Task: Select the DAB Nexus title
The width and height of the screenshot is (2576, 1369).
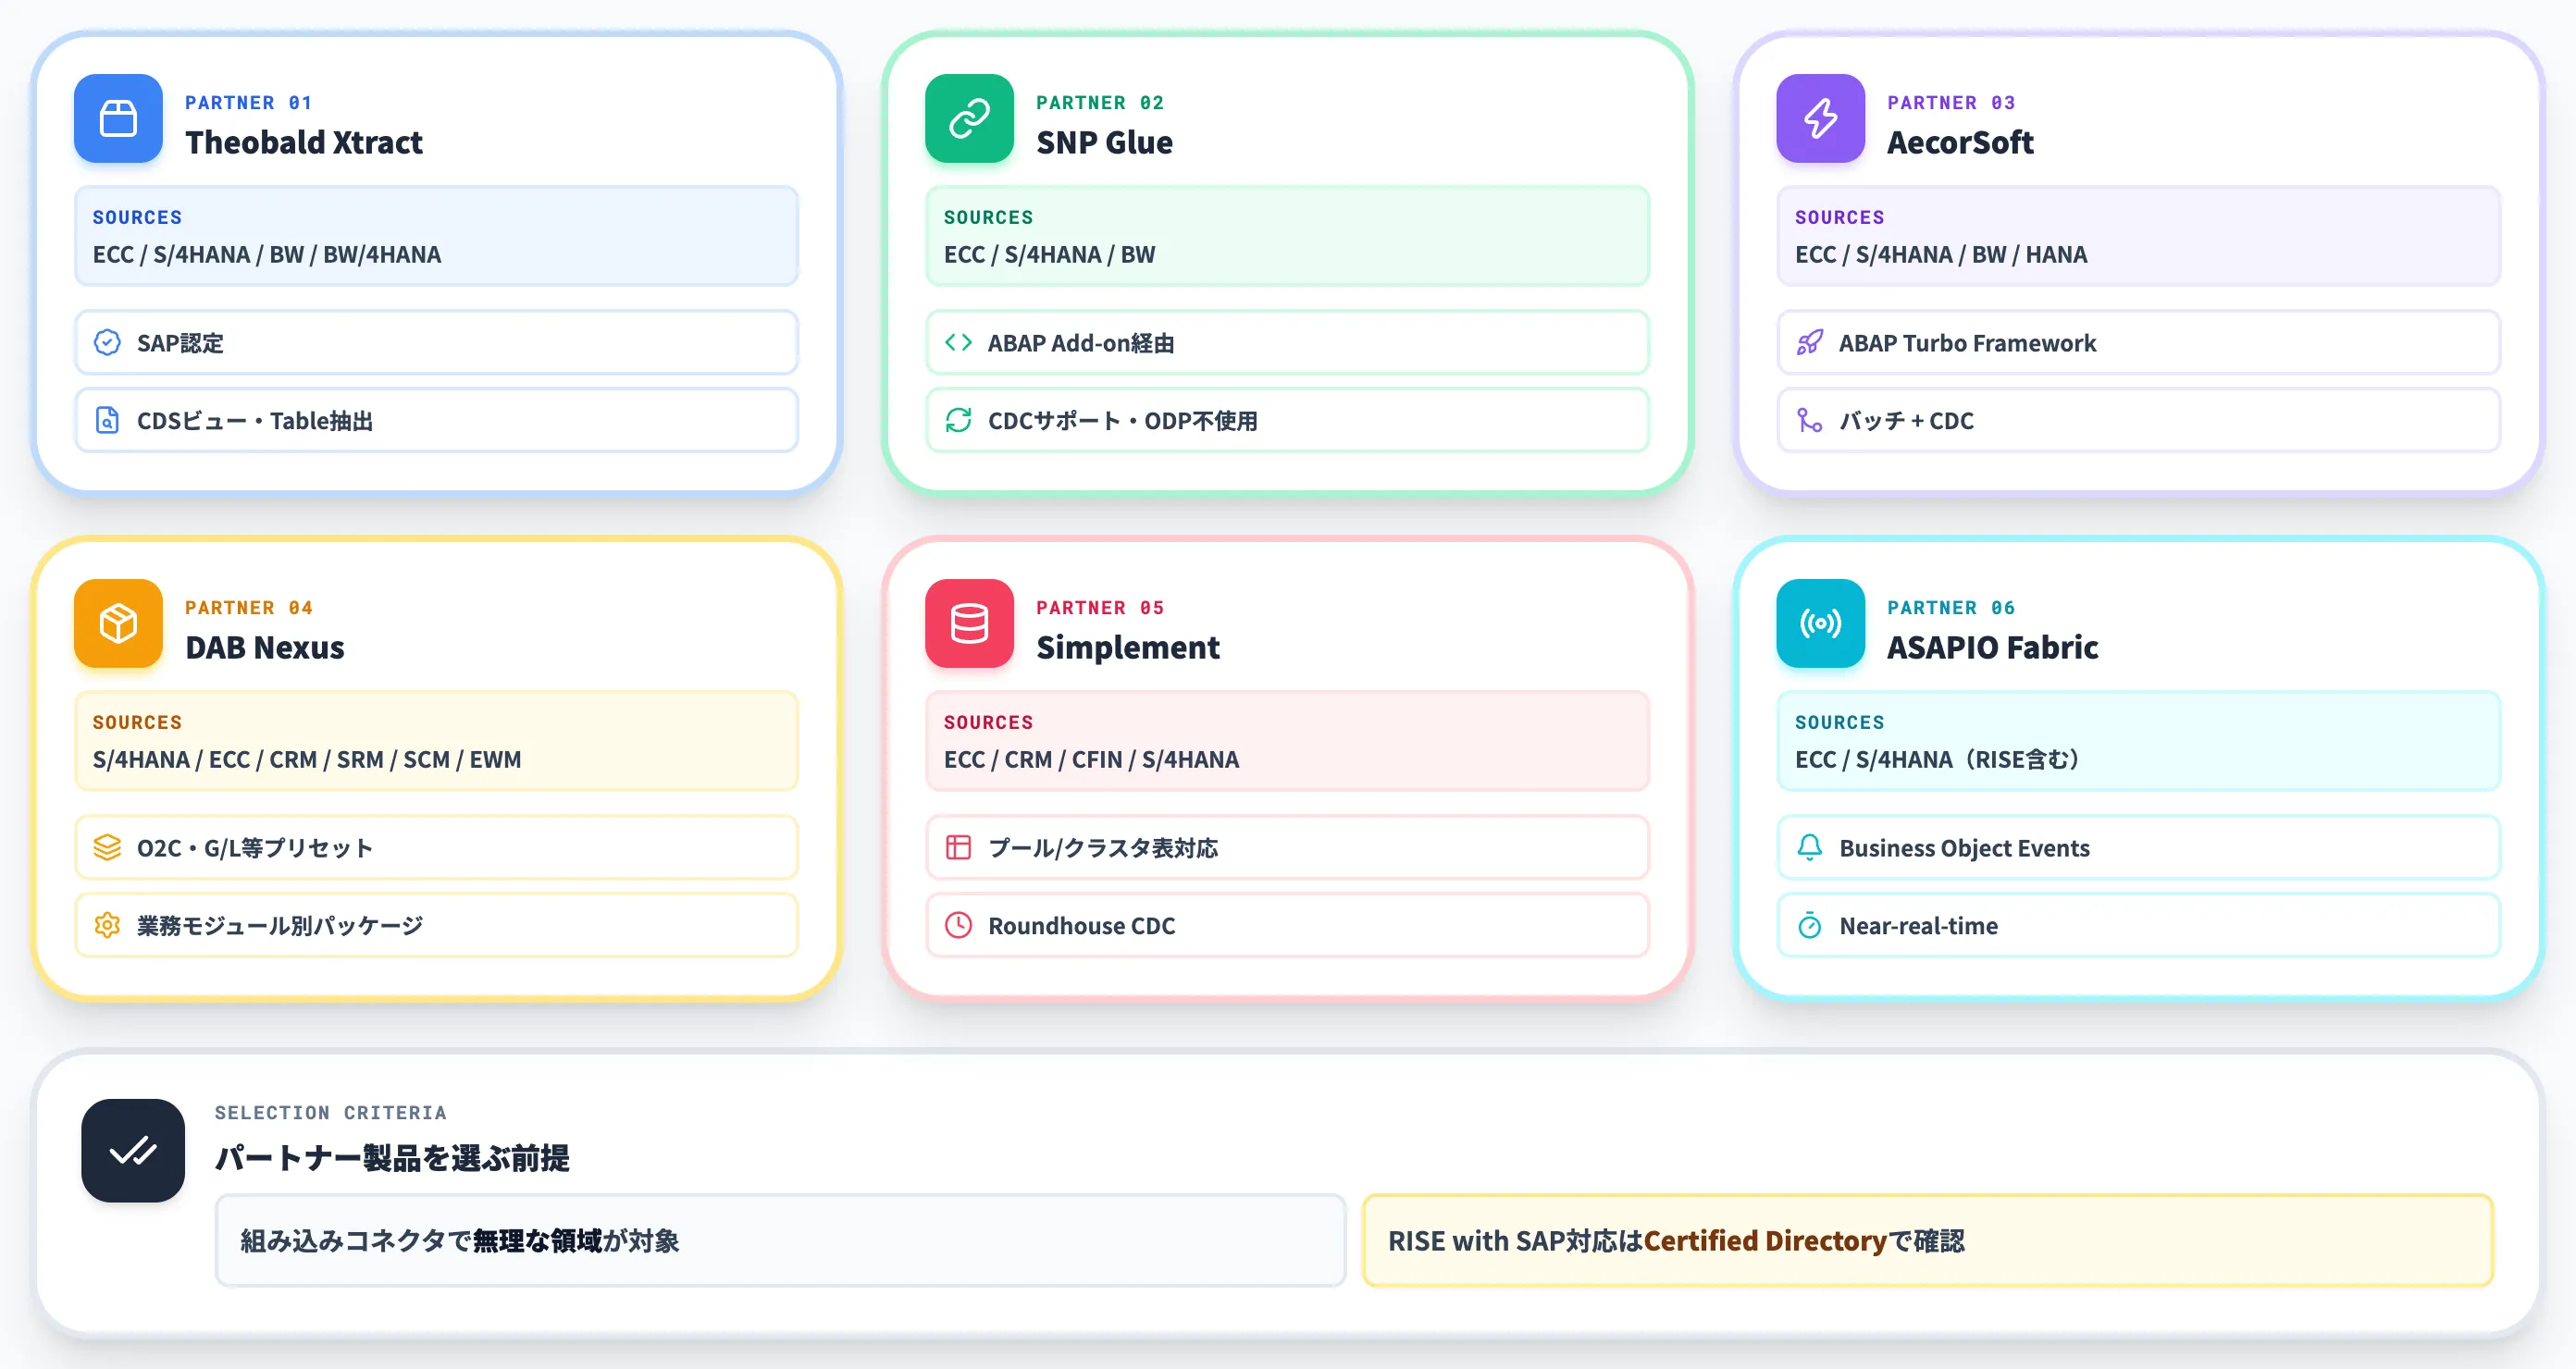Action: pyautogui.click(x=265, y=647)
